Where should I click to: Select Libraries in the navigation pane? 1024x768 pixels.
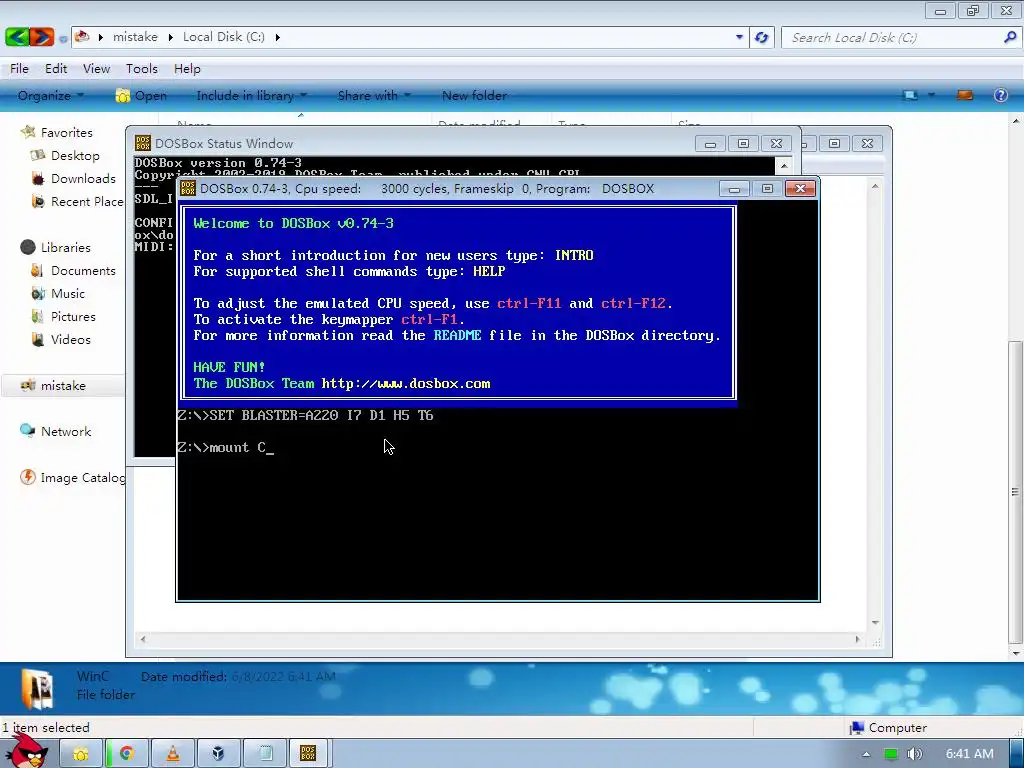point(56,248)
